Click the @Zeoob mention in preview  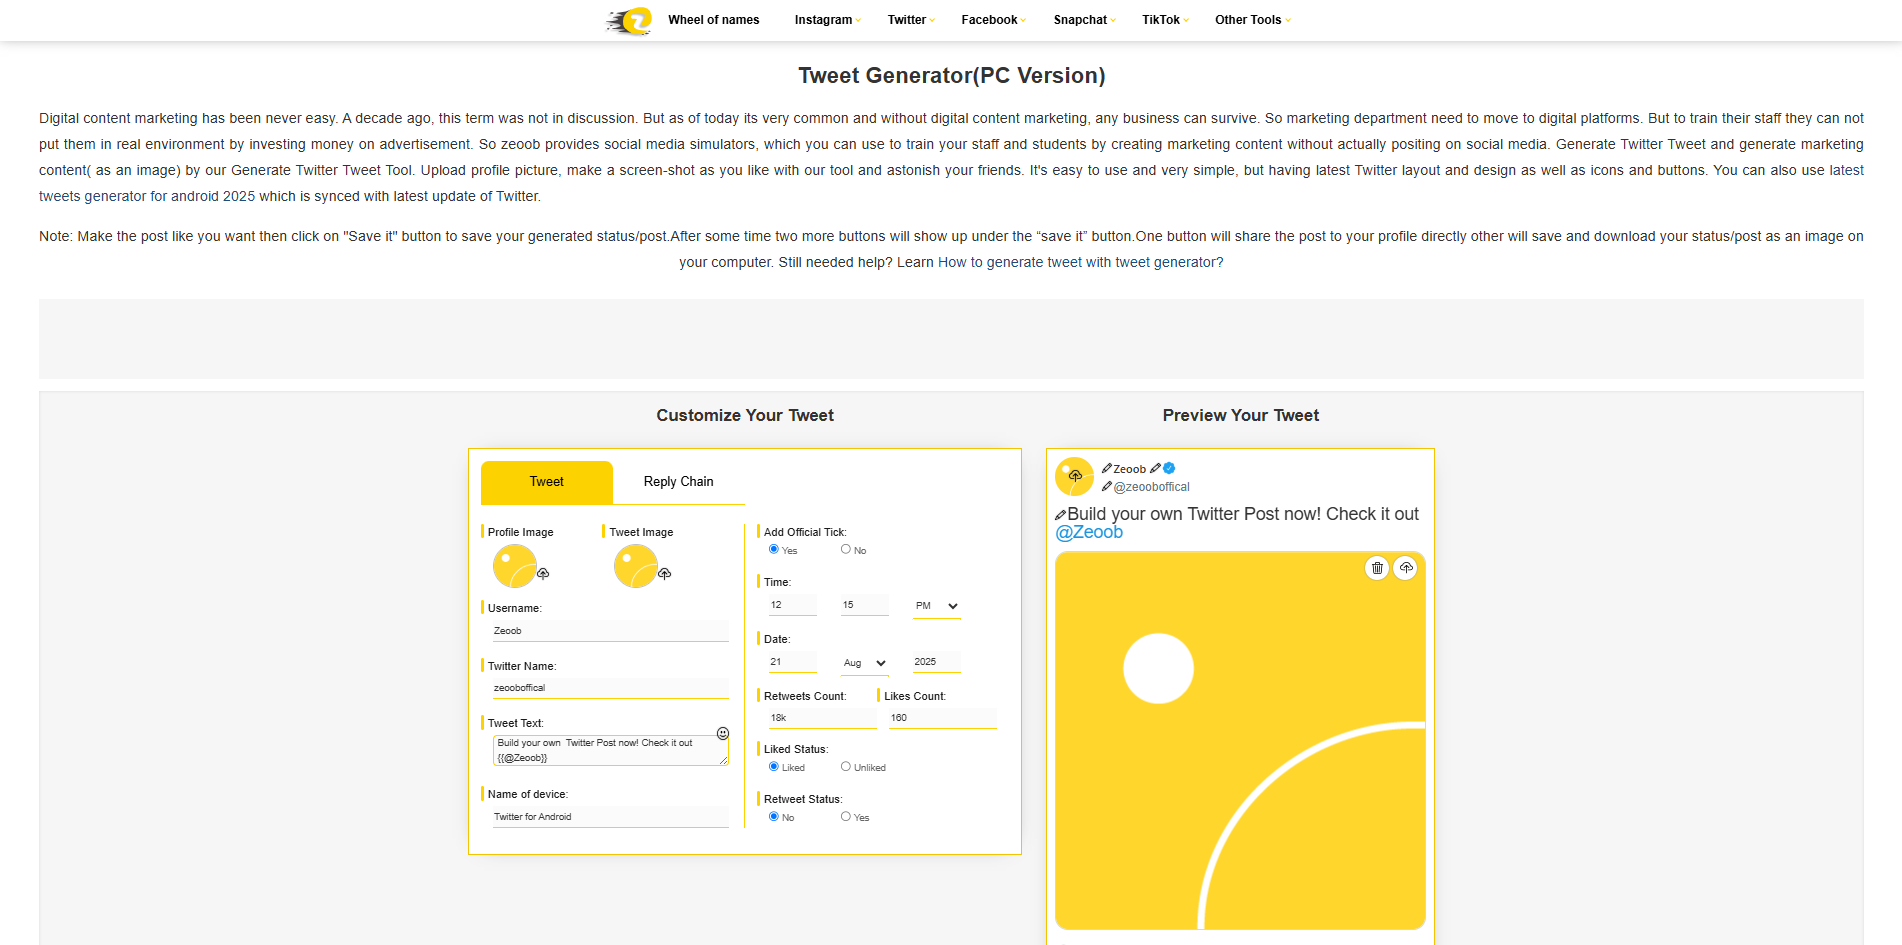pyautogui.click(x=1089, y=532)
